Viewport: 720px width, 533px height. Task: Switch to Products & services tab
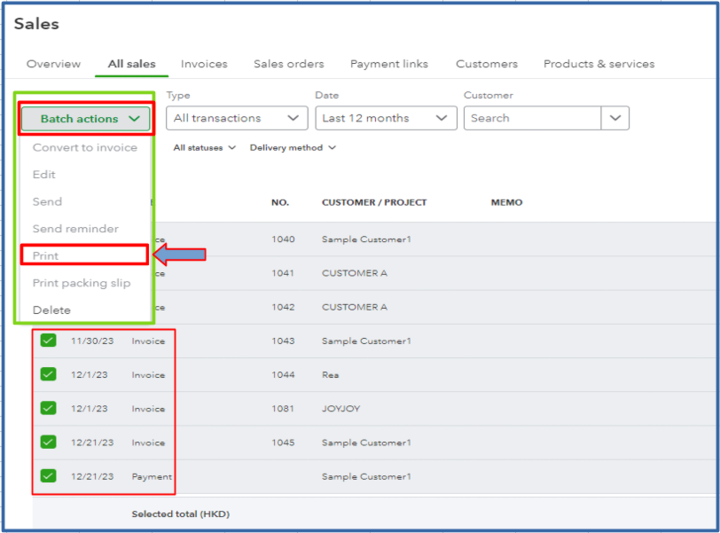coord(599,64)
